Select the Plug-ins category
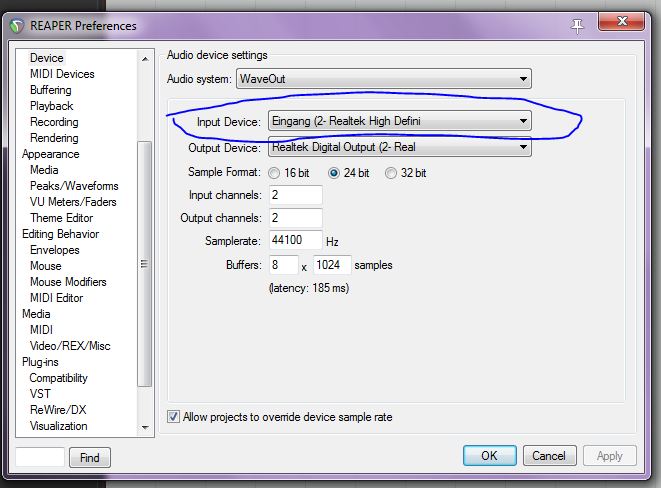The width and height of the screenshot is (661, 488). click(40, 362)
